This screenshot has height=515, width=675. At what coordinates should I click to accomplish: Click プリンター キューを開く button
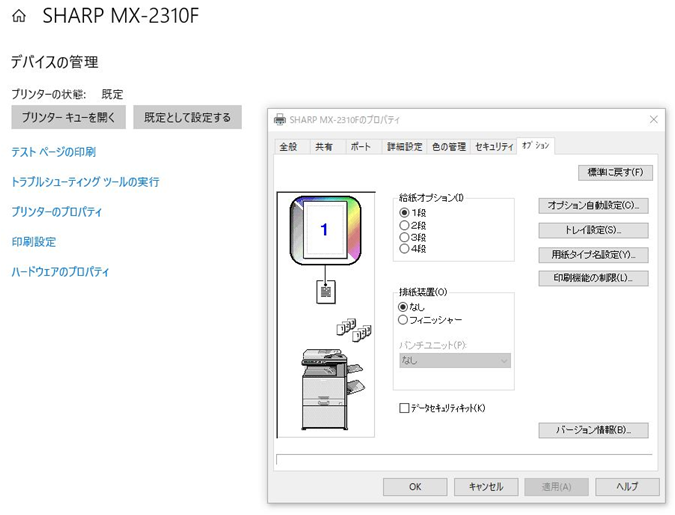coord(68,117)
